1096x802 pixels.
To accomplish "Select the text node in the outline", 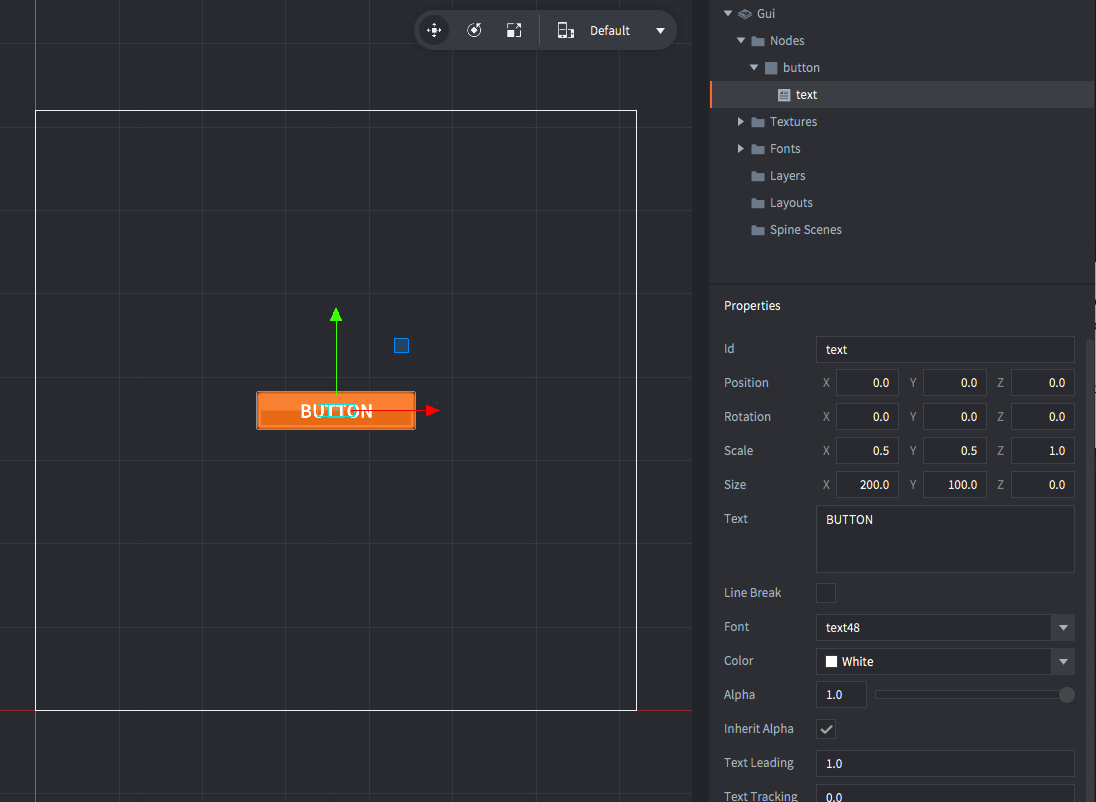I will (807, 94).
